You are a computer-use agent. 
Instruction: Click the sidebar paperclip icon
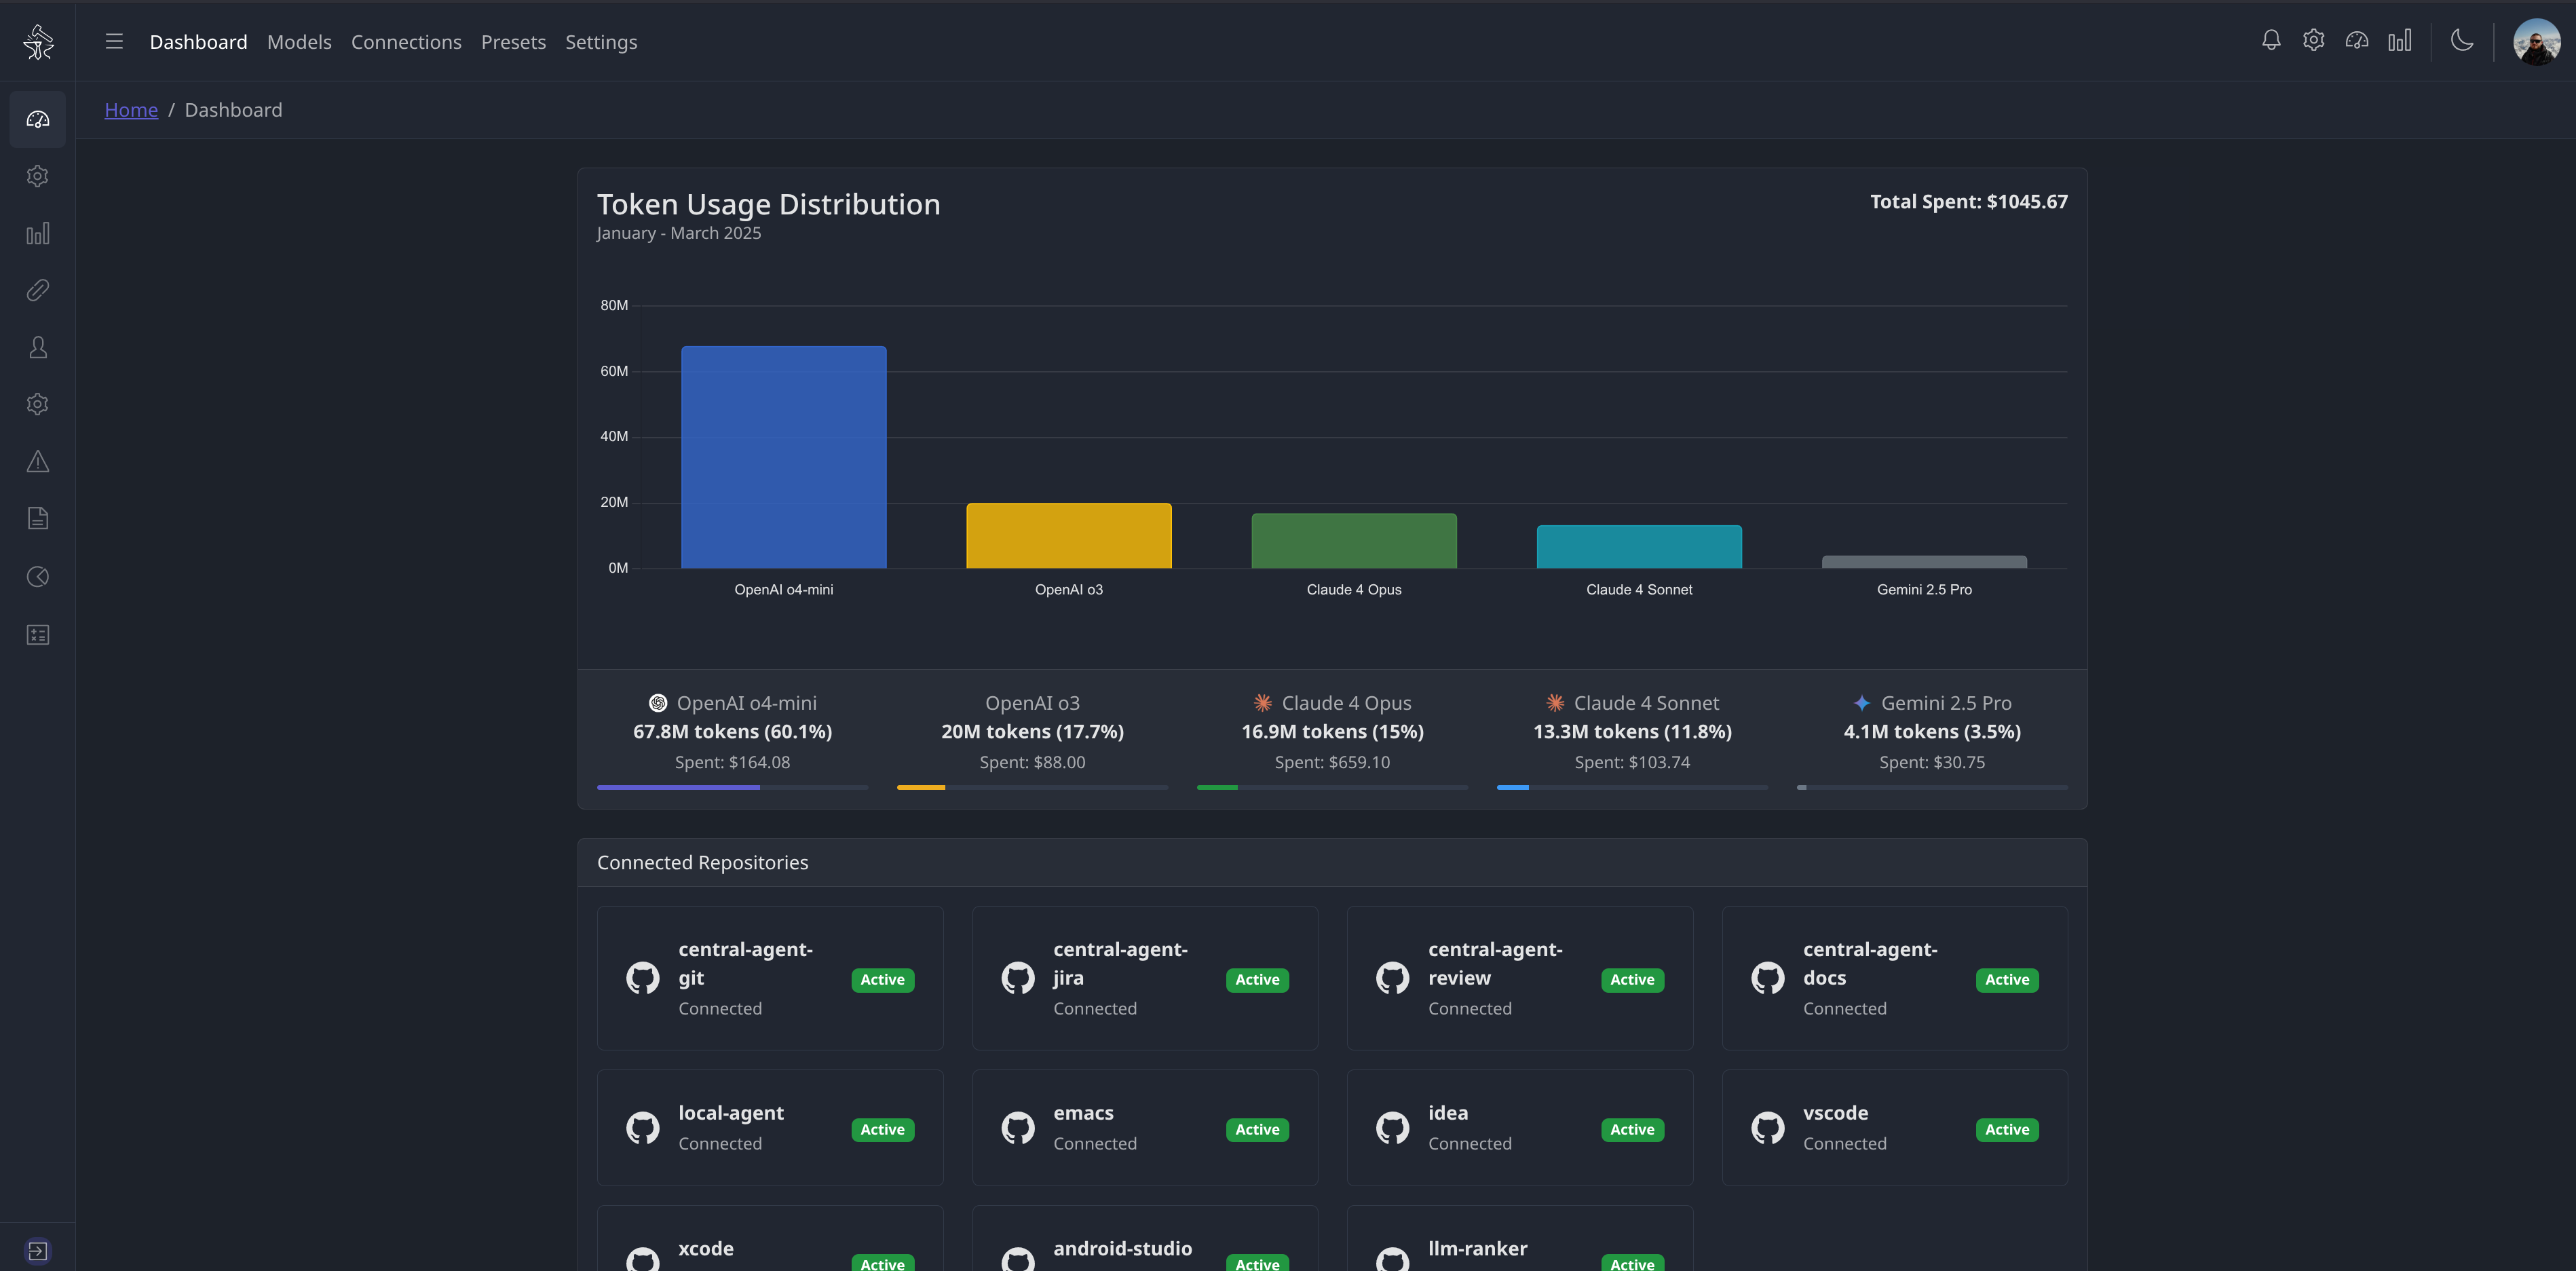[x=38, y=290]
